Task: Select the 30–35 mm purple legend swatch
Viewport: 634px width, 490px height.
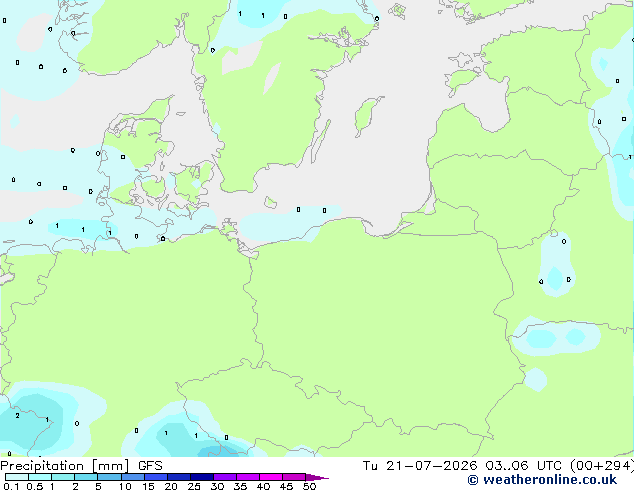Action: [x=225, y=477]
